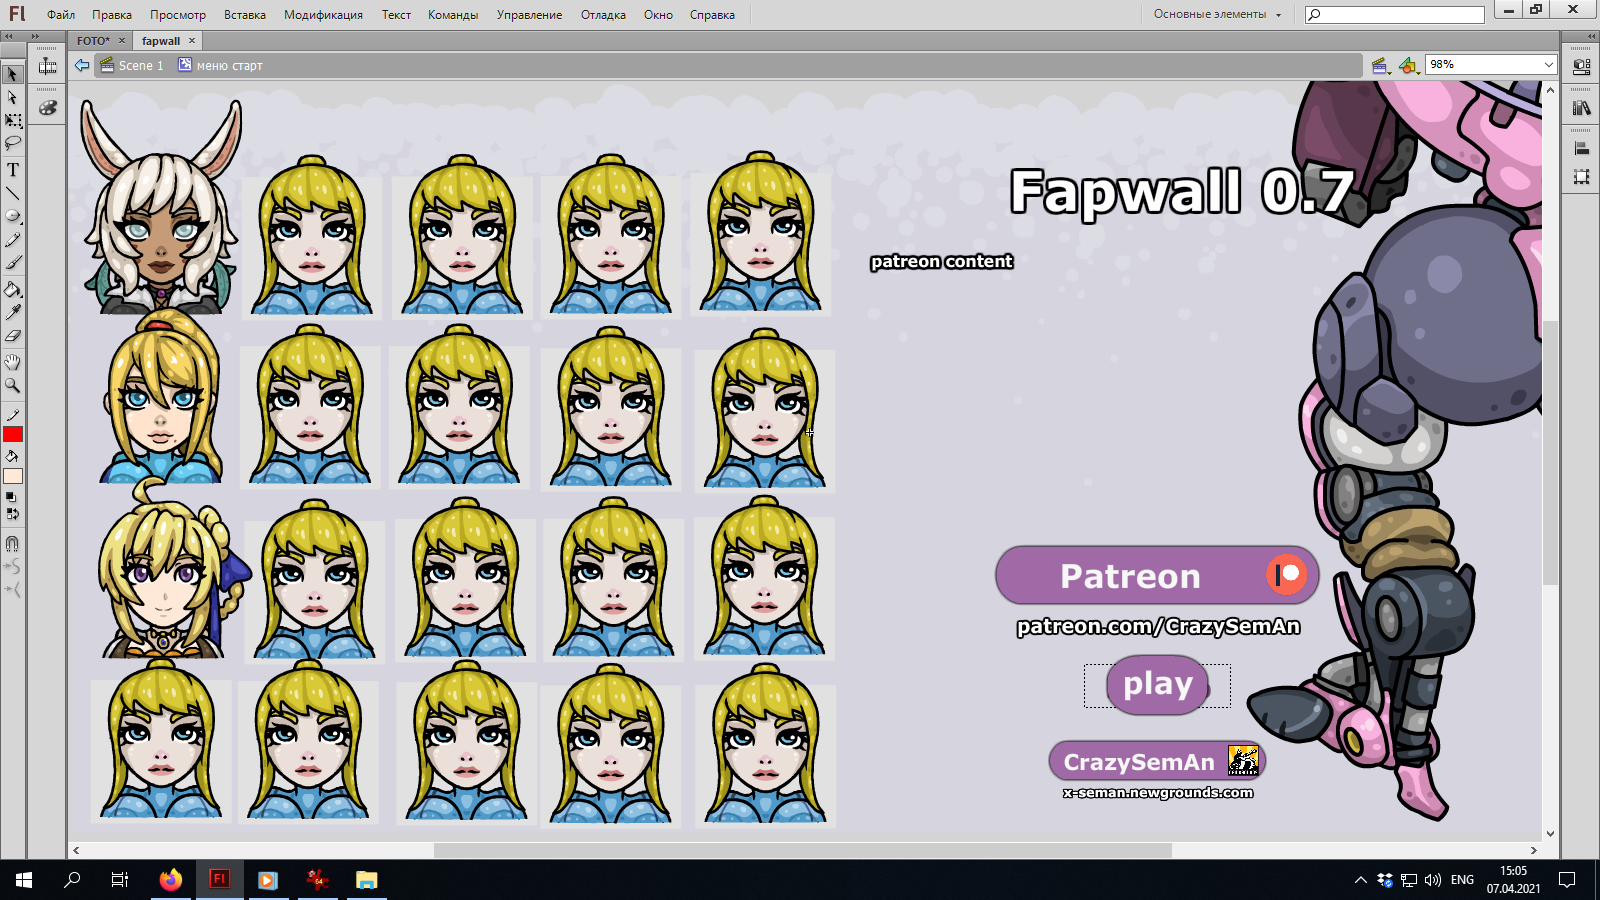
Task: Collapse the tools panel with double arrows
Action: pos(9,37)
